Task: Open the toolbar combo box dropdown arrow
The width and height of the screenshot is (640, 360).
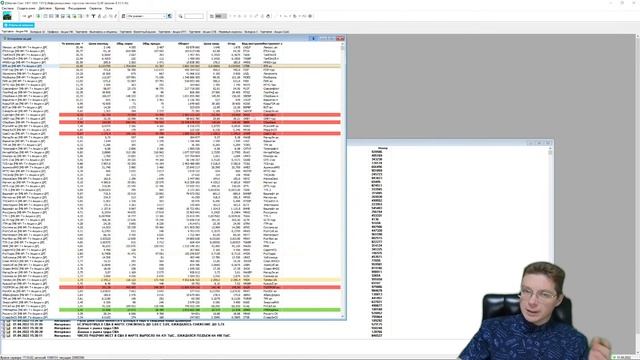Action: pyautogui.click(x=164, y=16)
